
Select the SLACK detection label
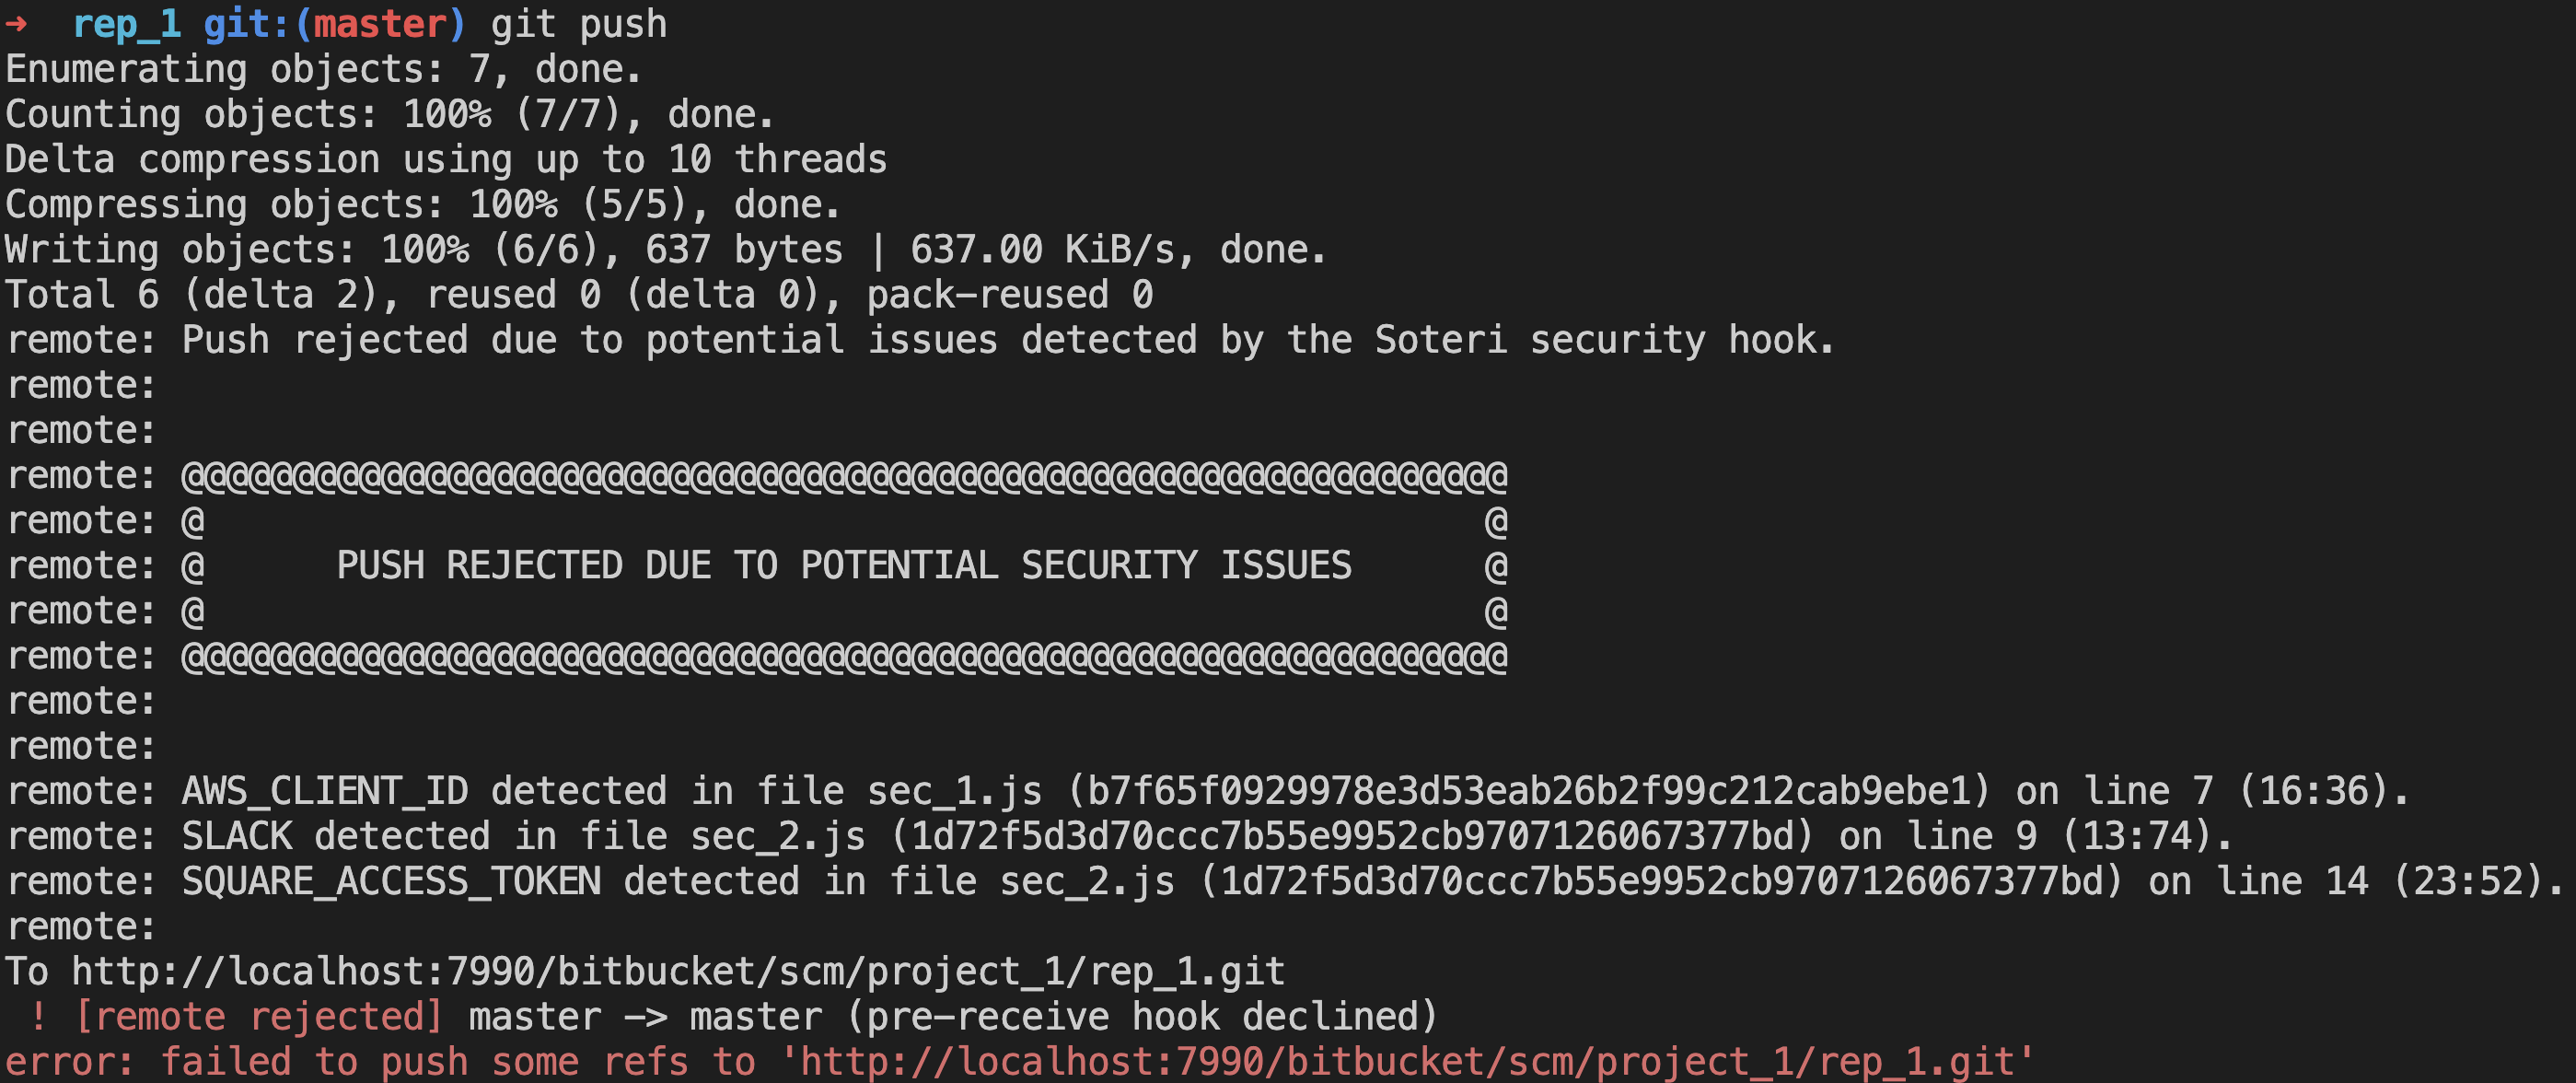237,837
